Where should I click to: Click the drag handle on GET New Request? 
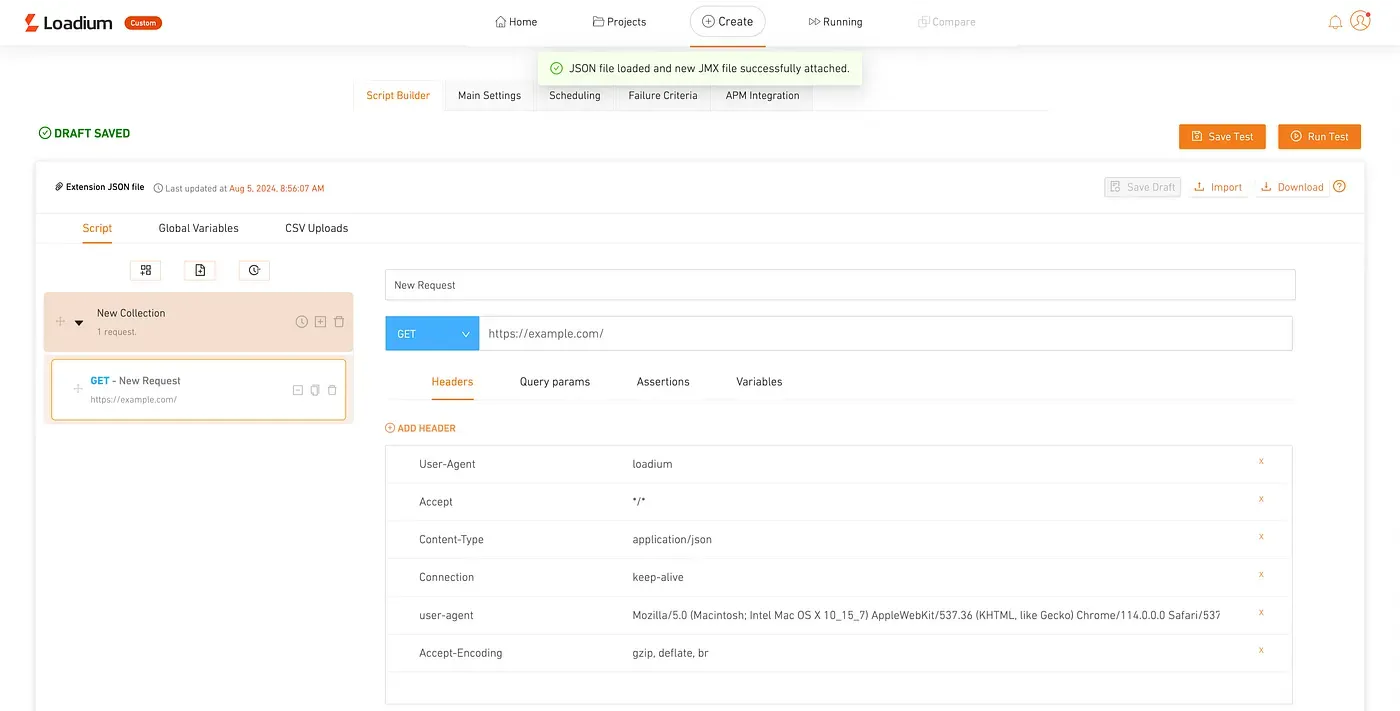point(78,388)
